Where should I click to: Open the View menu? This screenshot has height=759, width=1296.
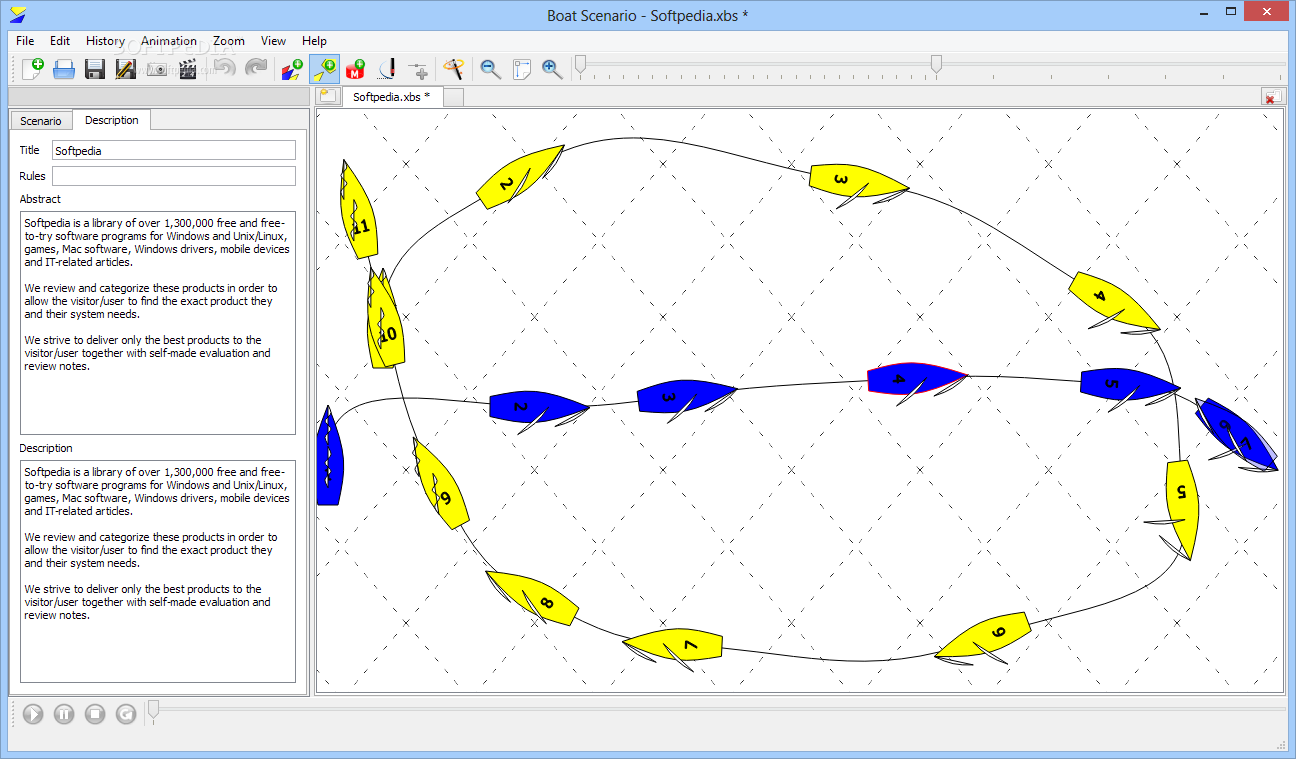273,41
